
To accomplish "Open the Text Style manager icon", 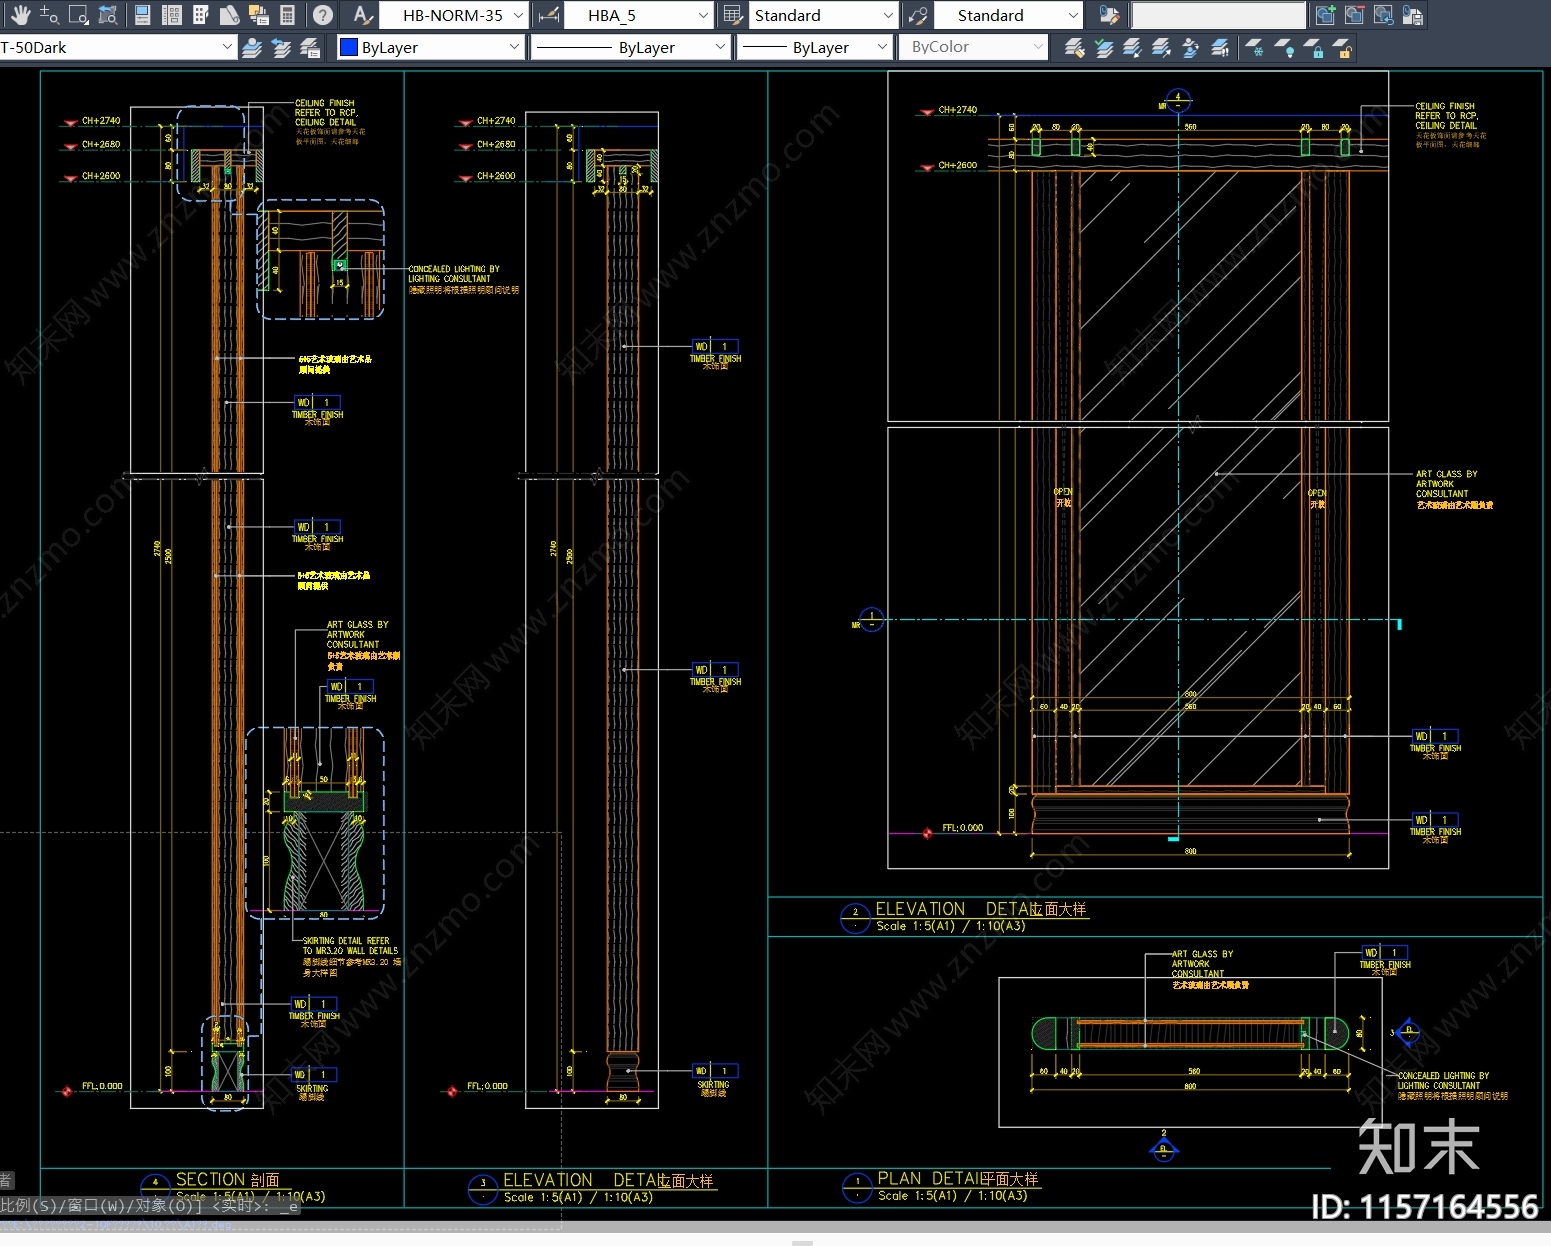I will [x=362, y=15].
